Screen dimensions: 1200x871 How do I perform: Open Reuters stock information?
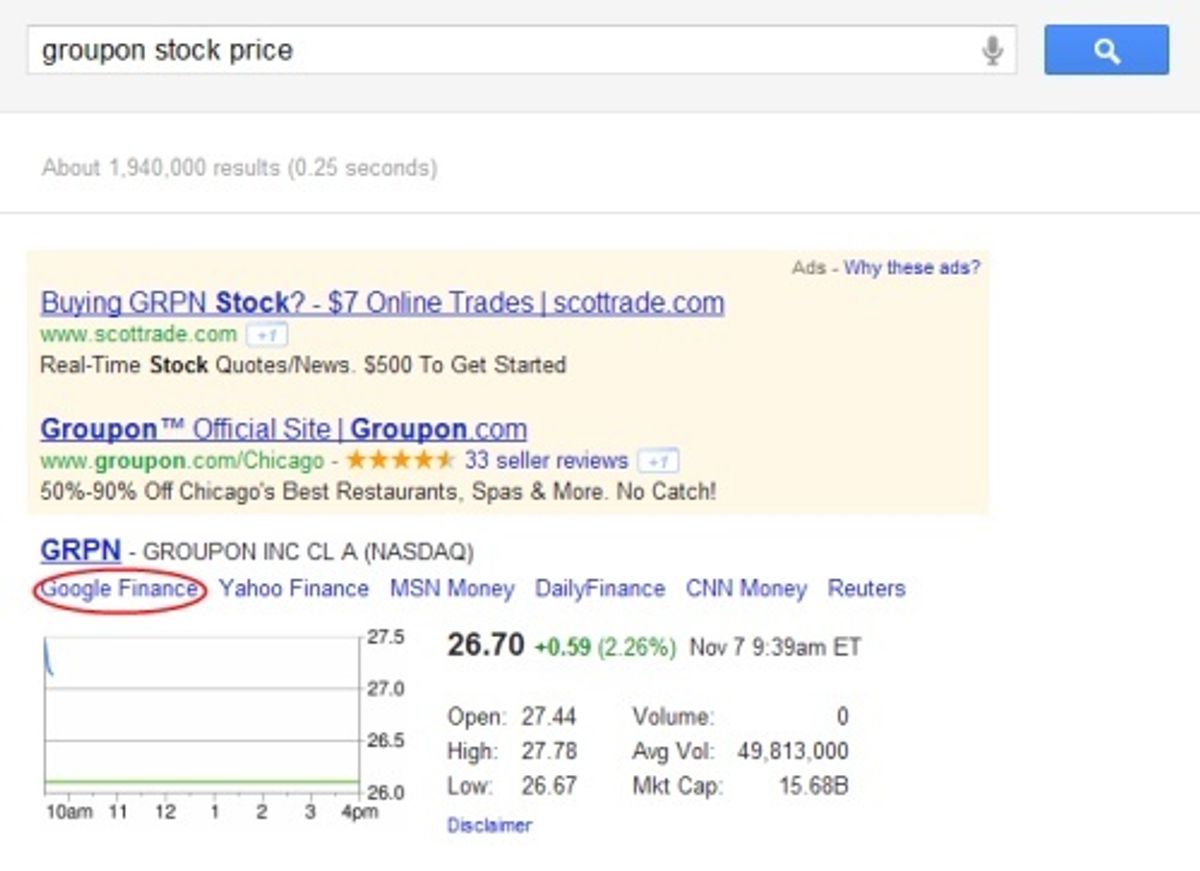(x=865, y=589)
